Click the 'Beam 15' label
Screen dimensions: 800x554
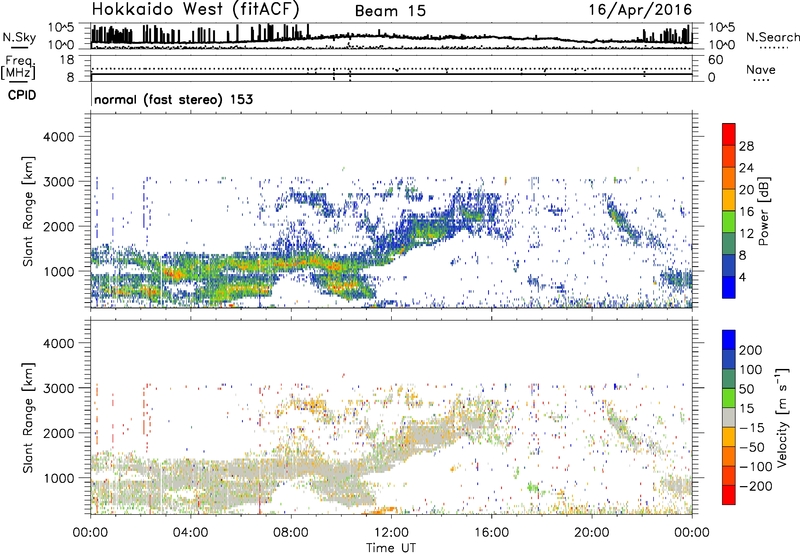click(x=390, y=11)
